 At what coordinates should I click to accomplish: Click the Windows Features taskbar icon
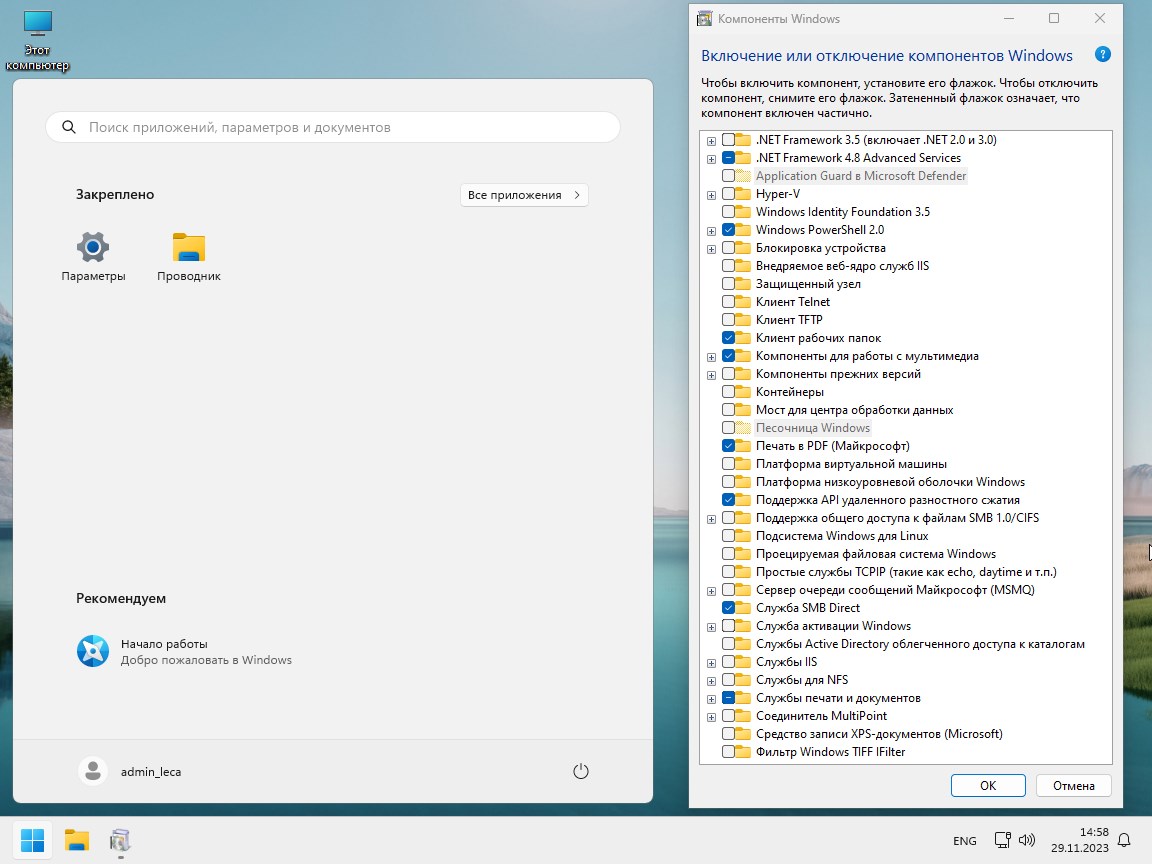tap(120, 840)
